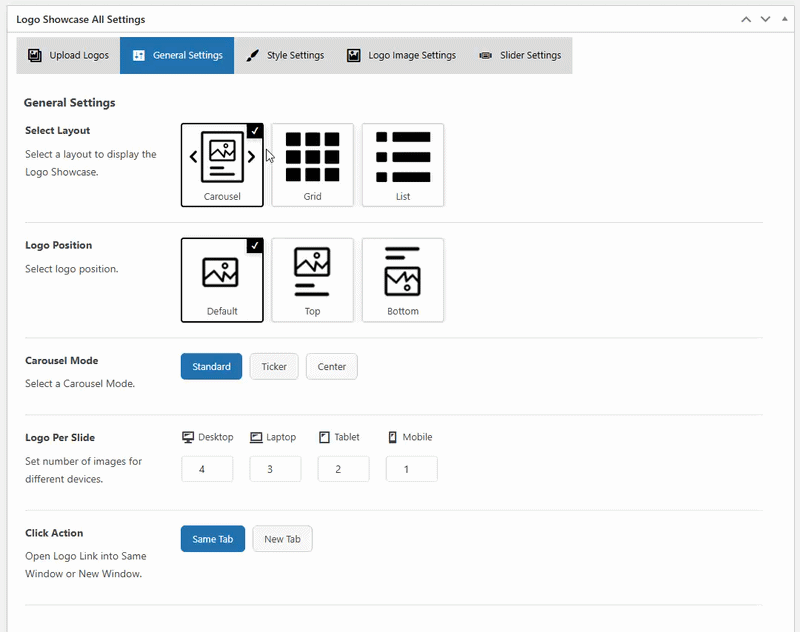The width and height of the screenshot is (800, 632).
Task: Switch to General Settings tab
Action: tap(177, 55)
